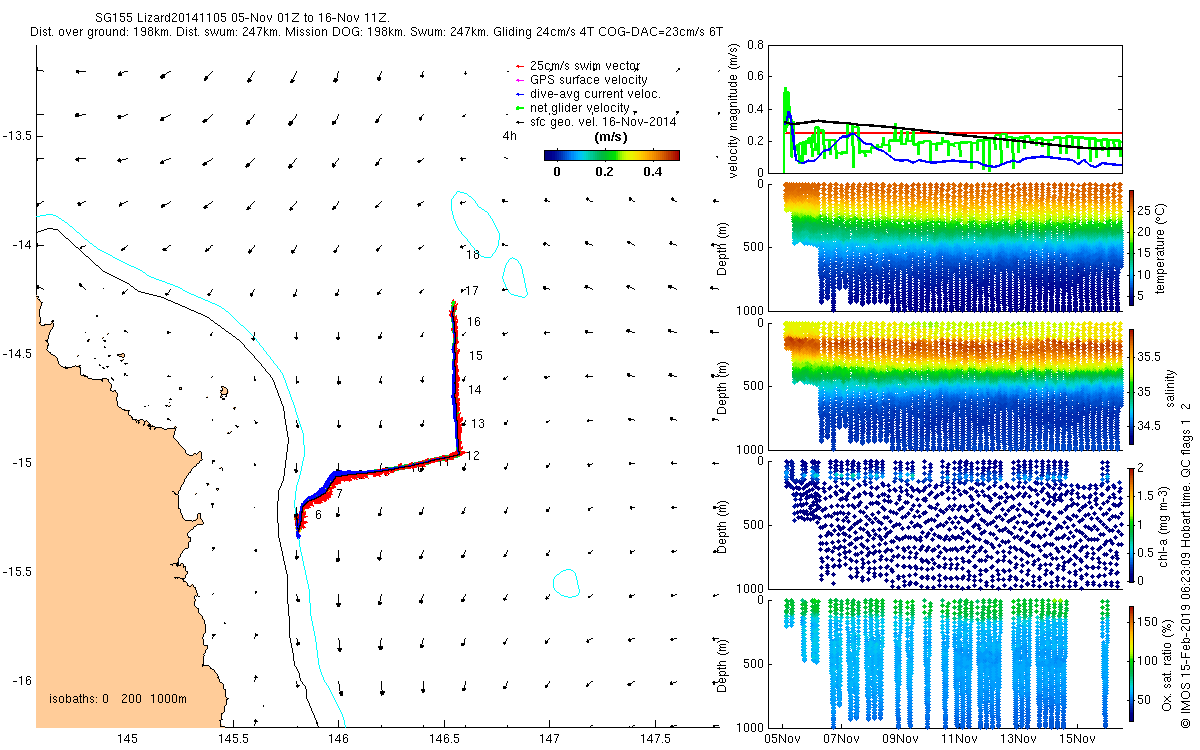The image size is (1200, 750).
Task: Click day marker '17' near the track end
Action: [471, 291]
